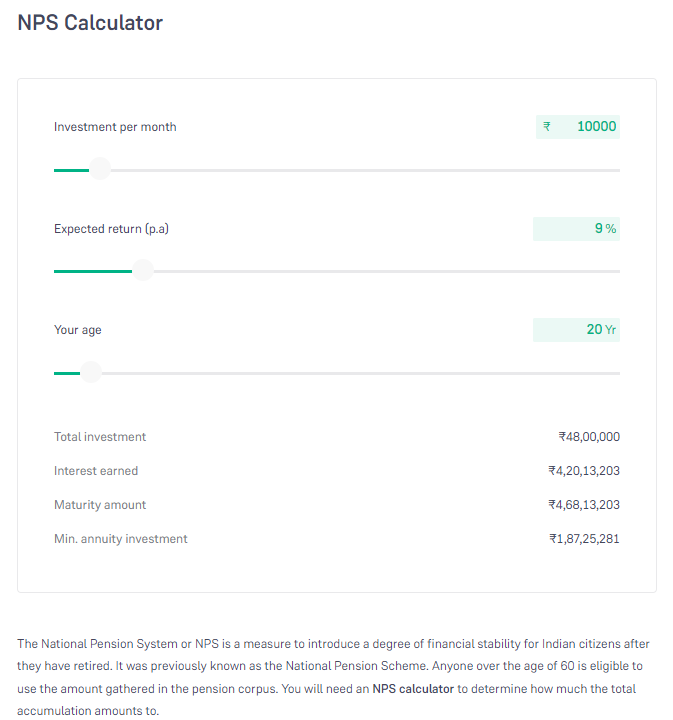Click the rupee symbol in investment field
The height and width of the screenshot is (720, 673).
click(547, 127)
